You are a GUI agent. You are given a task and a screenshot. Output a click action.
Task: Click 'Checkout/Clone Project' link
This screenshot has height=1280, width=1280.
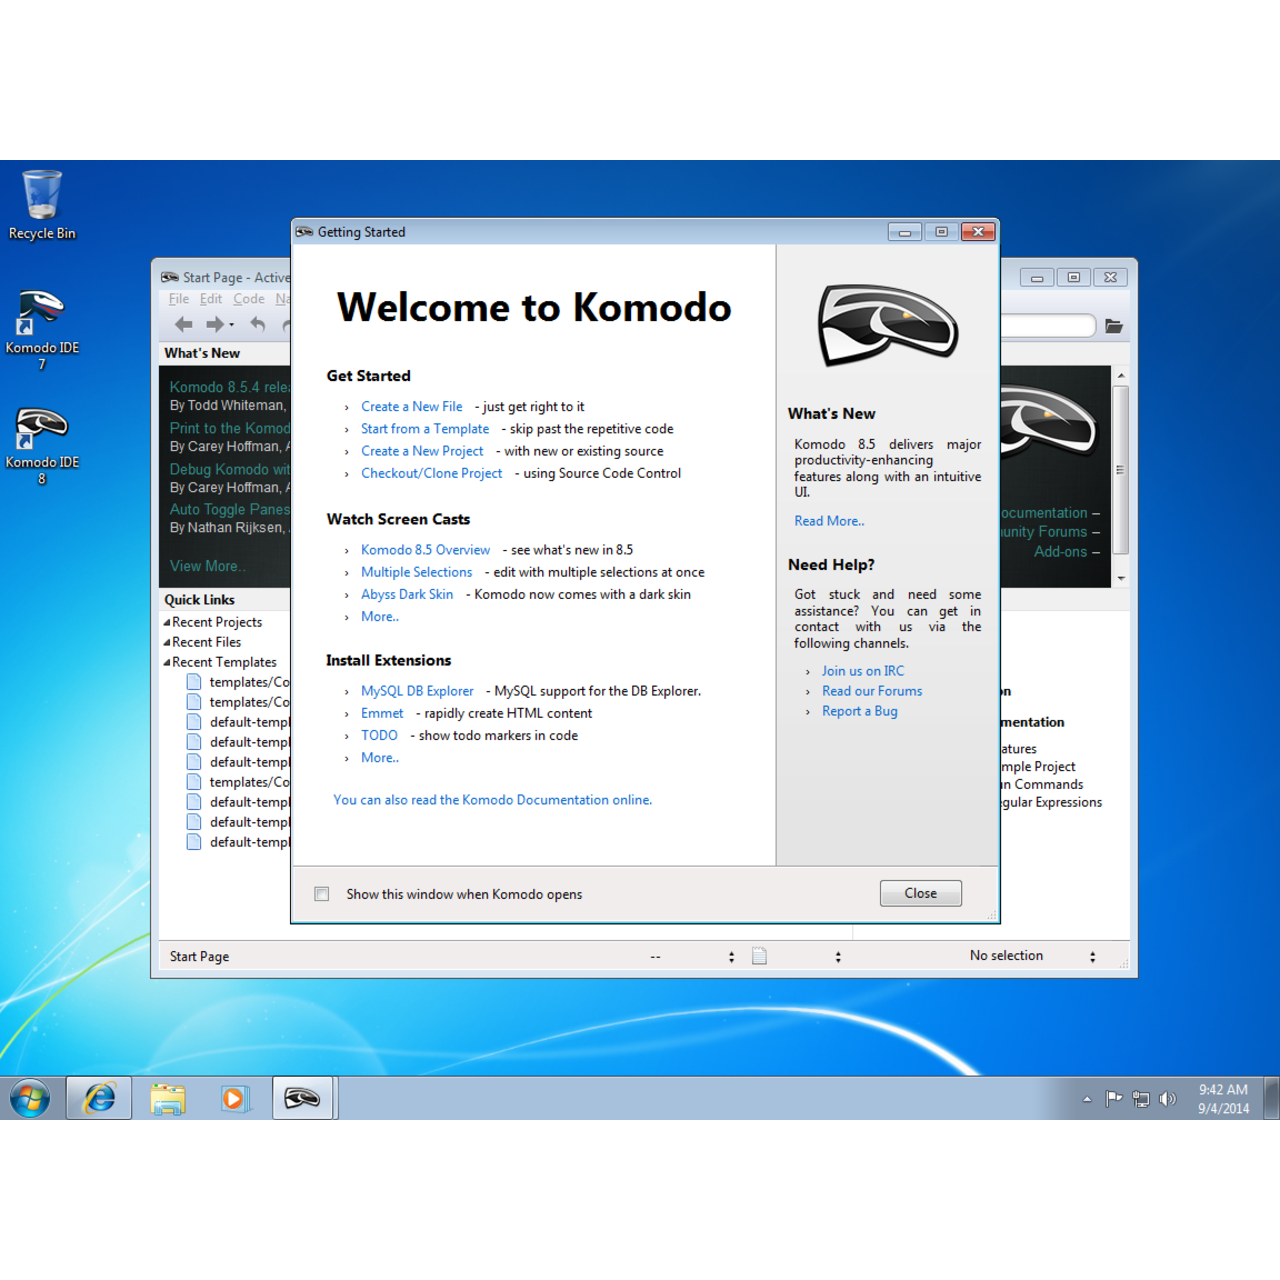(x=432, y=473)
